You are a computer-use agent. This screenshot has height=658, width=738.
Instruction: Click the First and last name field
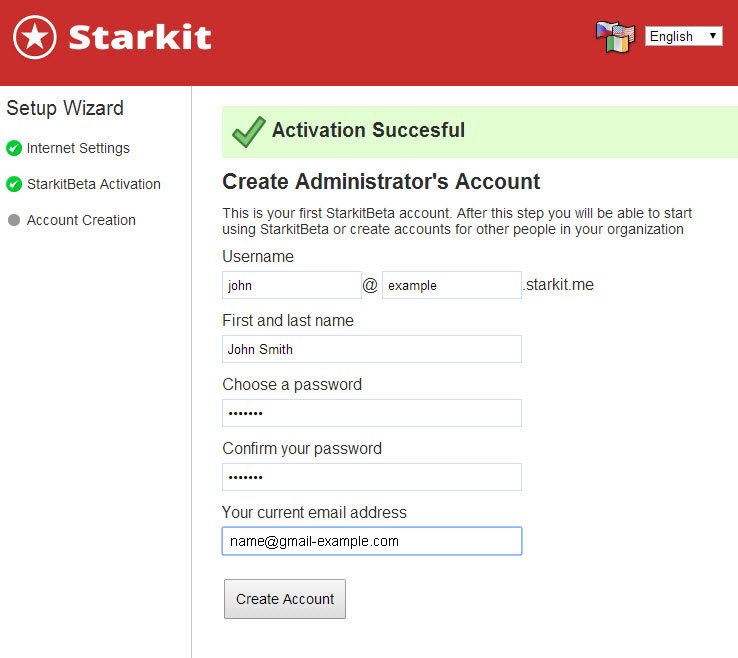click(372, 349)
